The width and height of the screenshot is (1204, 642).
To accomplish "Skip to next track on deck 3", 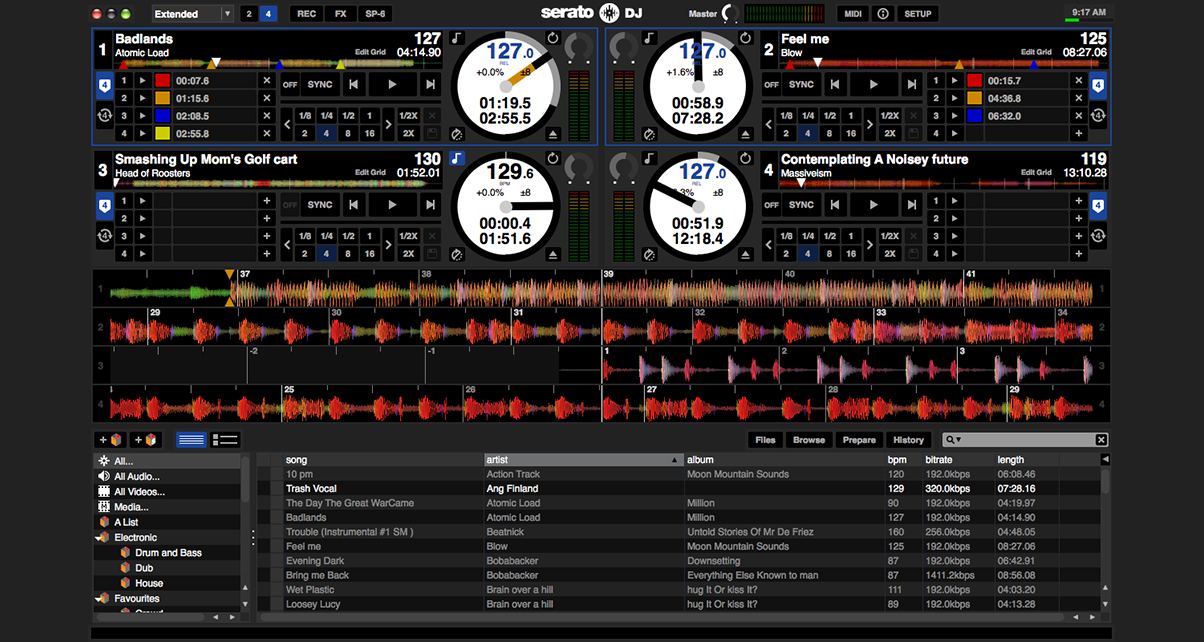I will point(431,205).
